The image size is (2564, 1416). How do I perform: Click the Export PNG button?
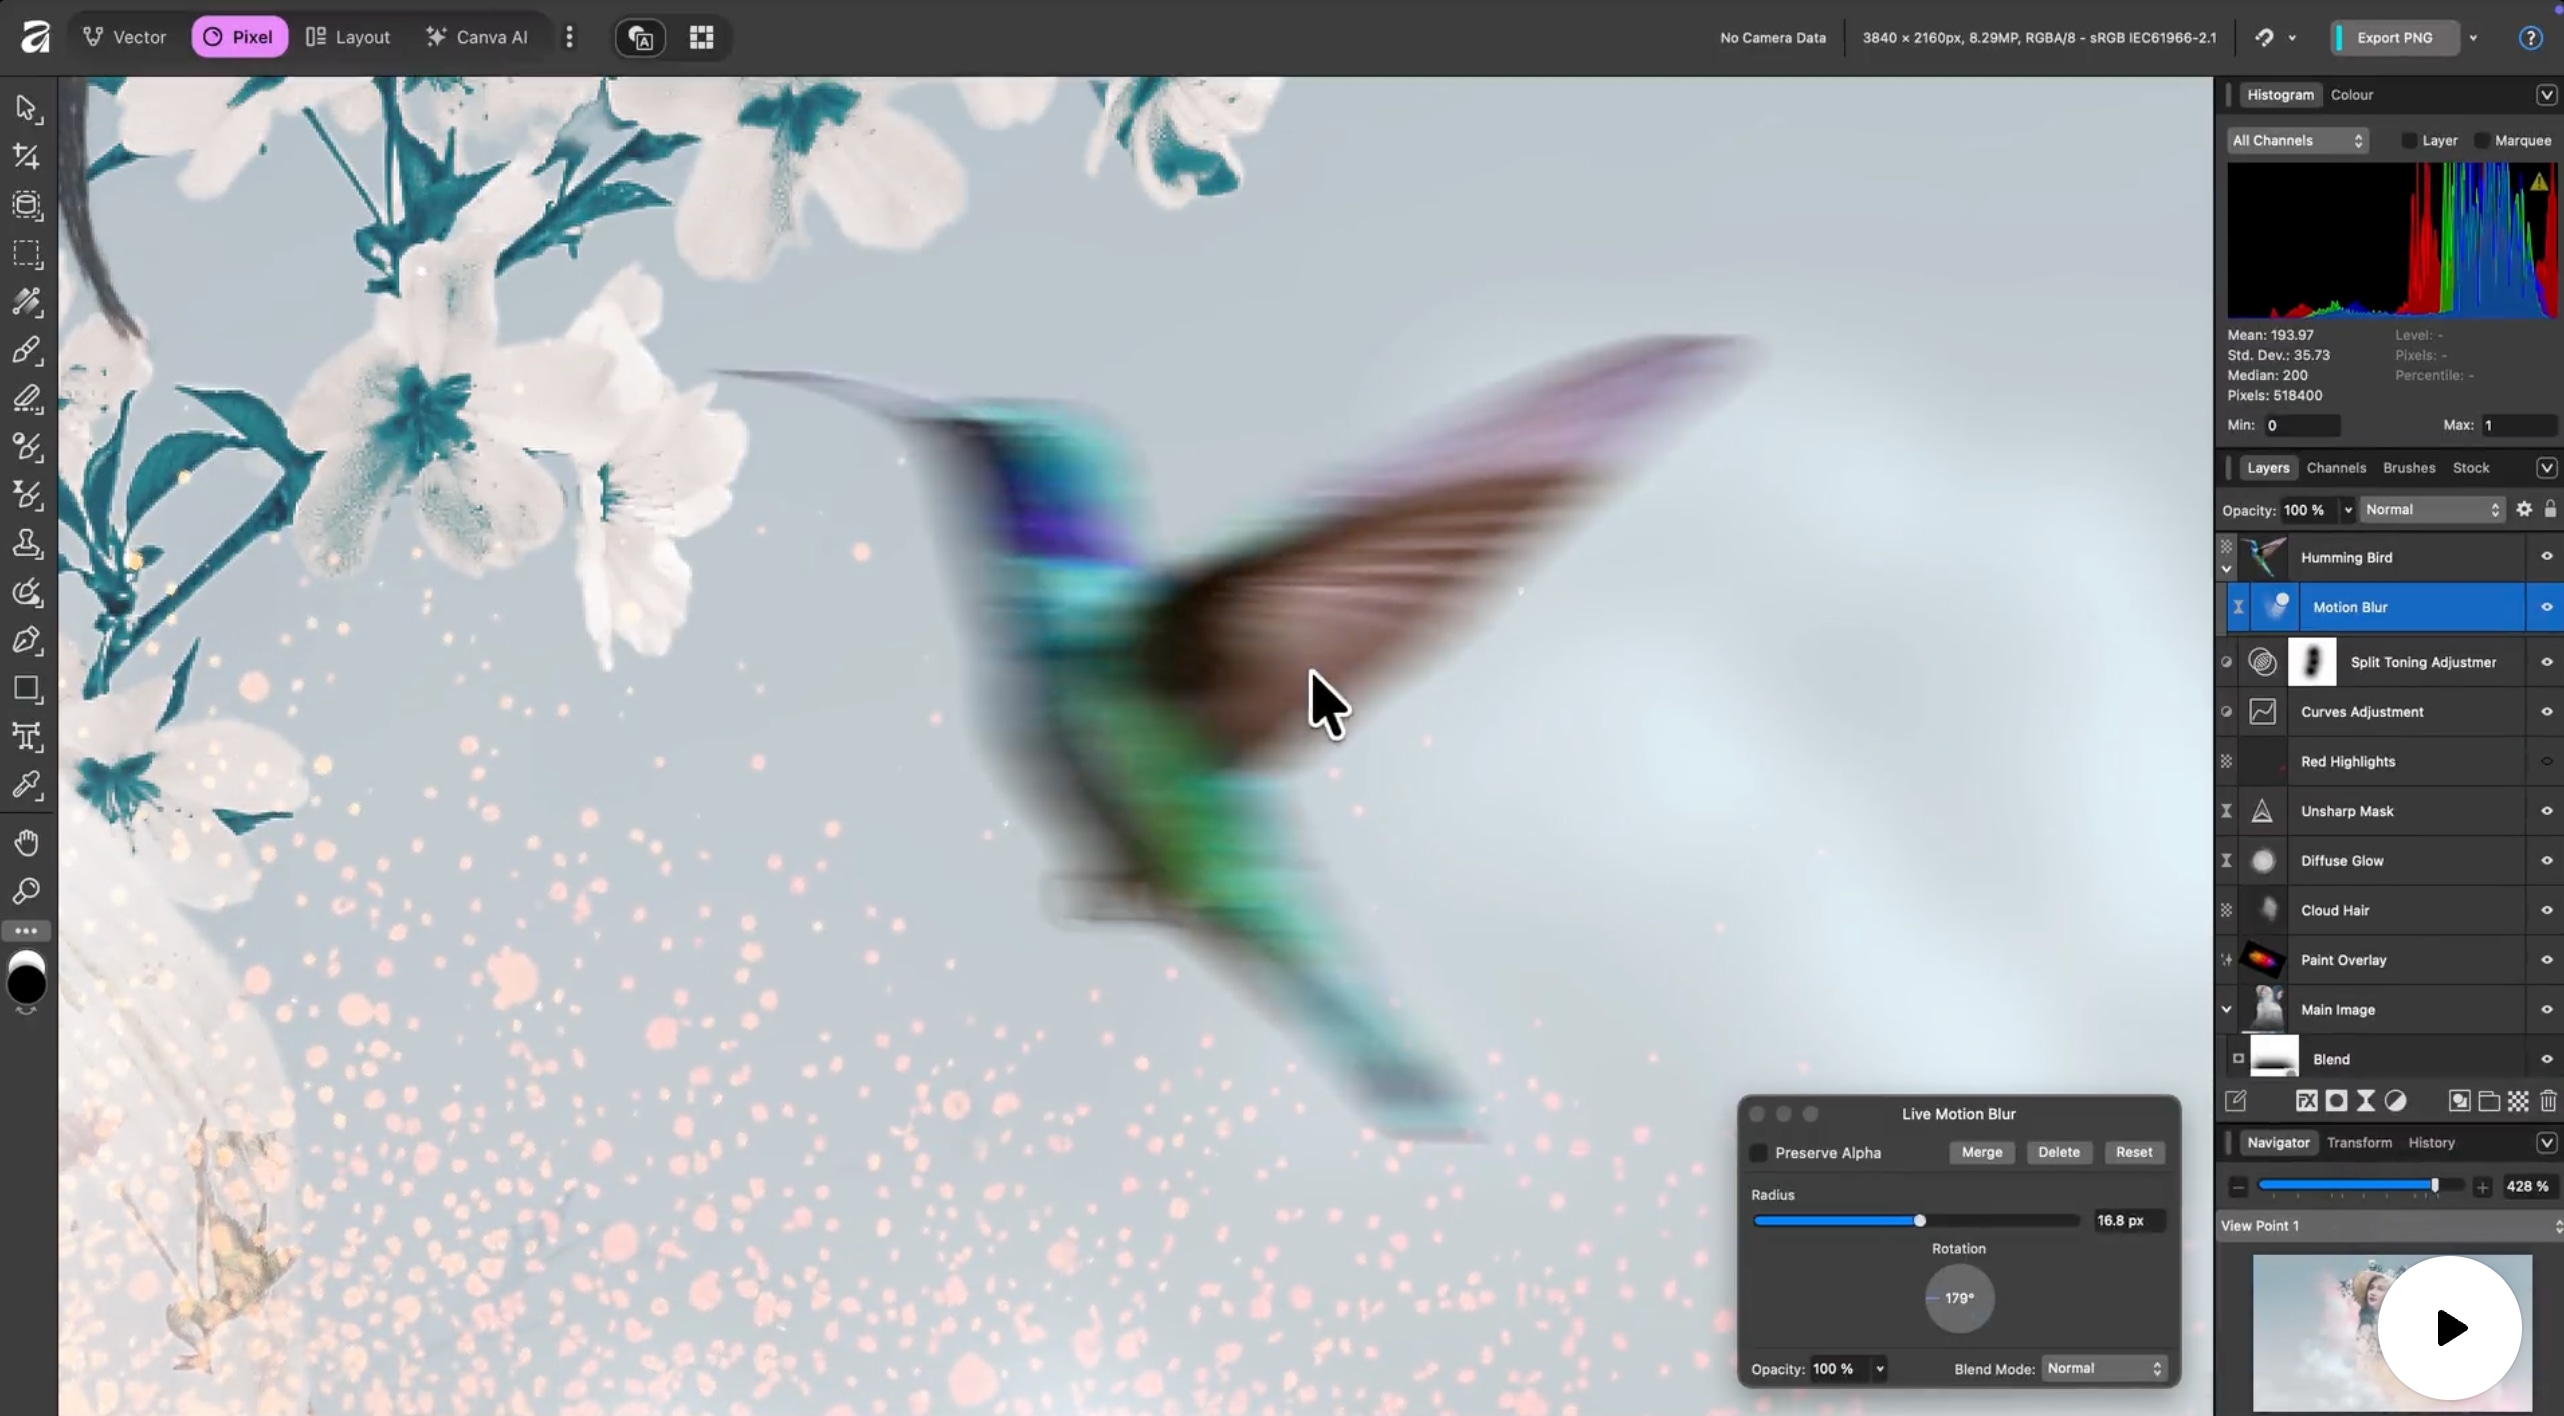[x=2396, y=37]
